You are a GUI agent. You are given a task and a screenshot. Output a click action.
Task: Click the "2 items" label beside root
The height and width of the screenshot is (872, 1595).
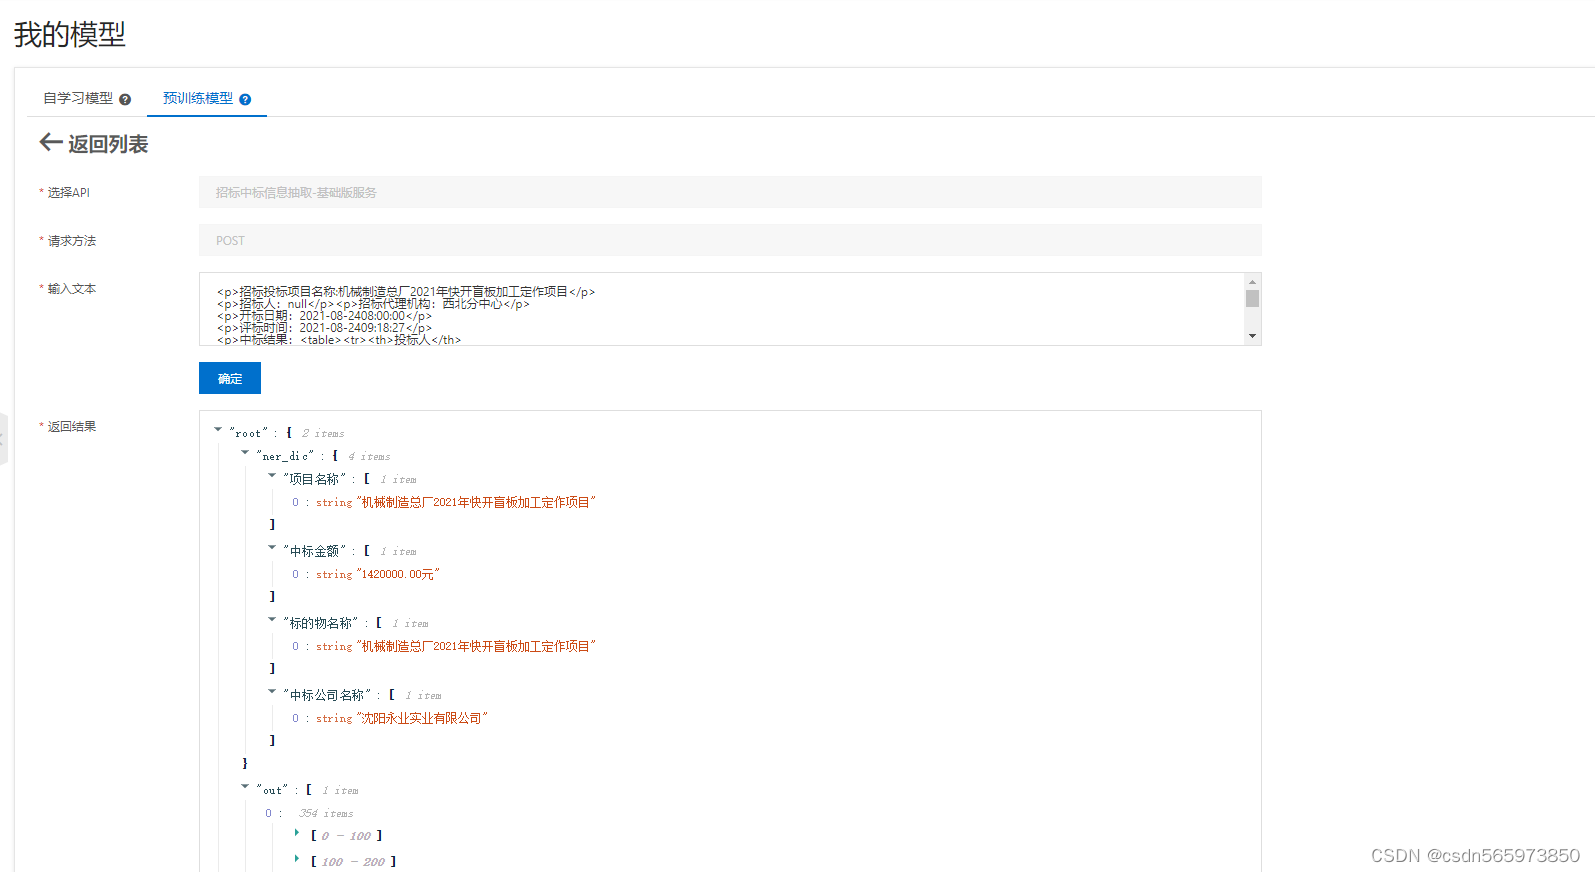(x=323, y=434)
